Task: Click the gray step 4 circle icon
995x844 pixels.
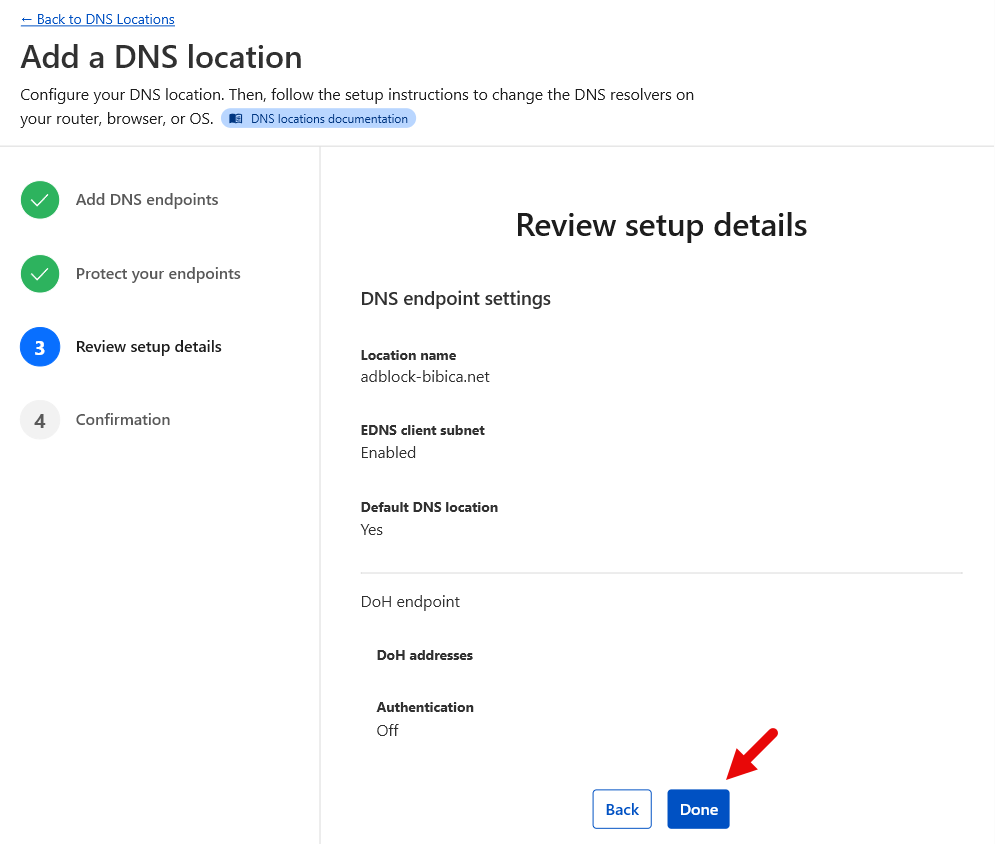Action: pyautogui.click(x=40, y=420)
